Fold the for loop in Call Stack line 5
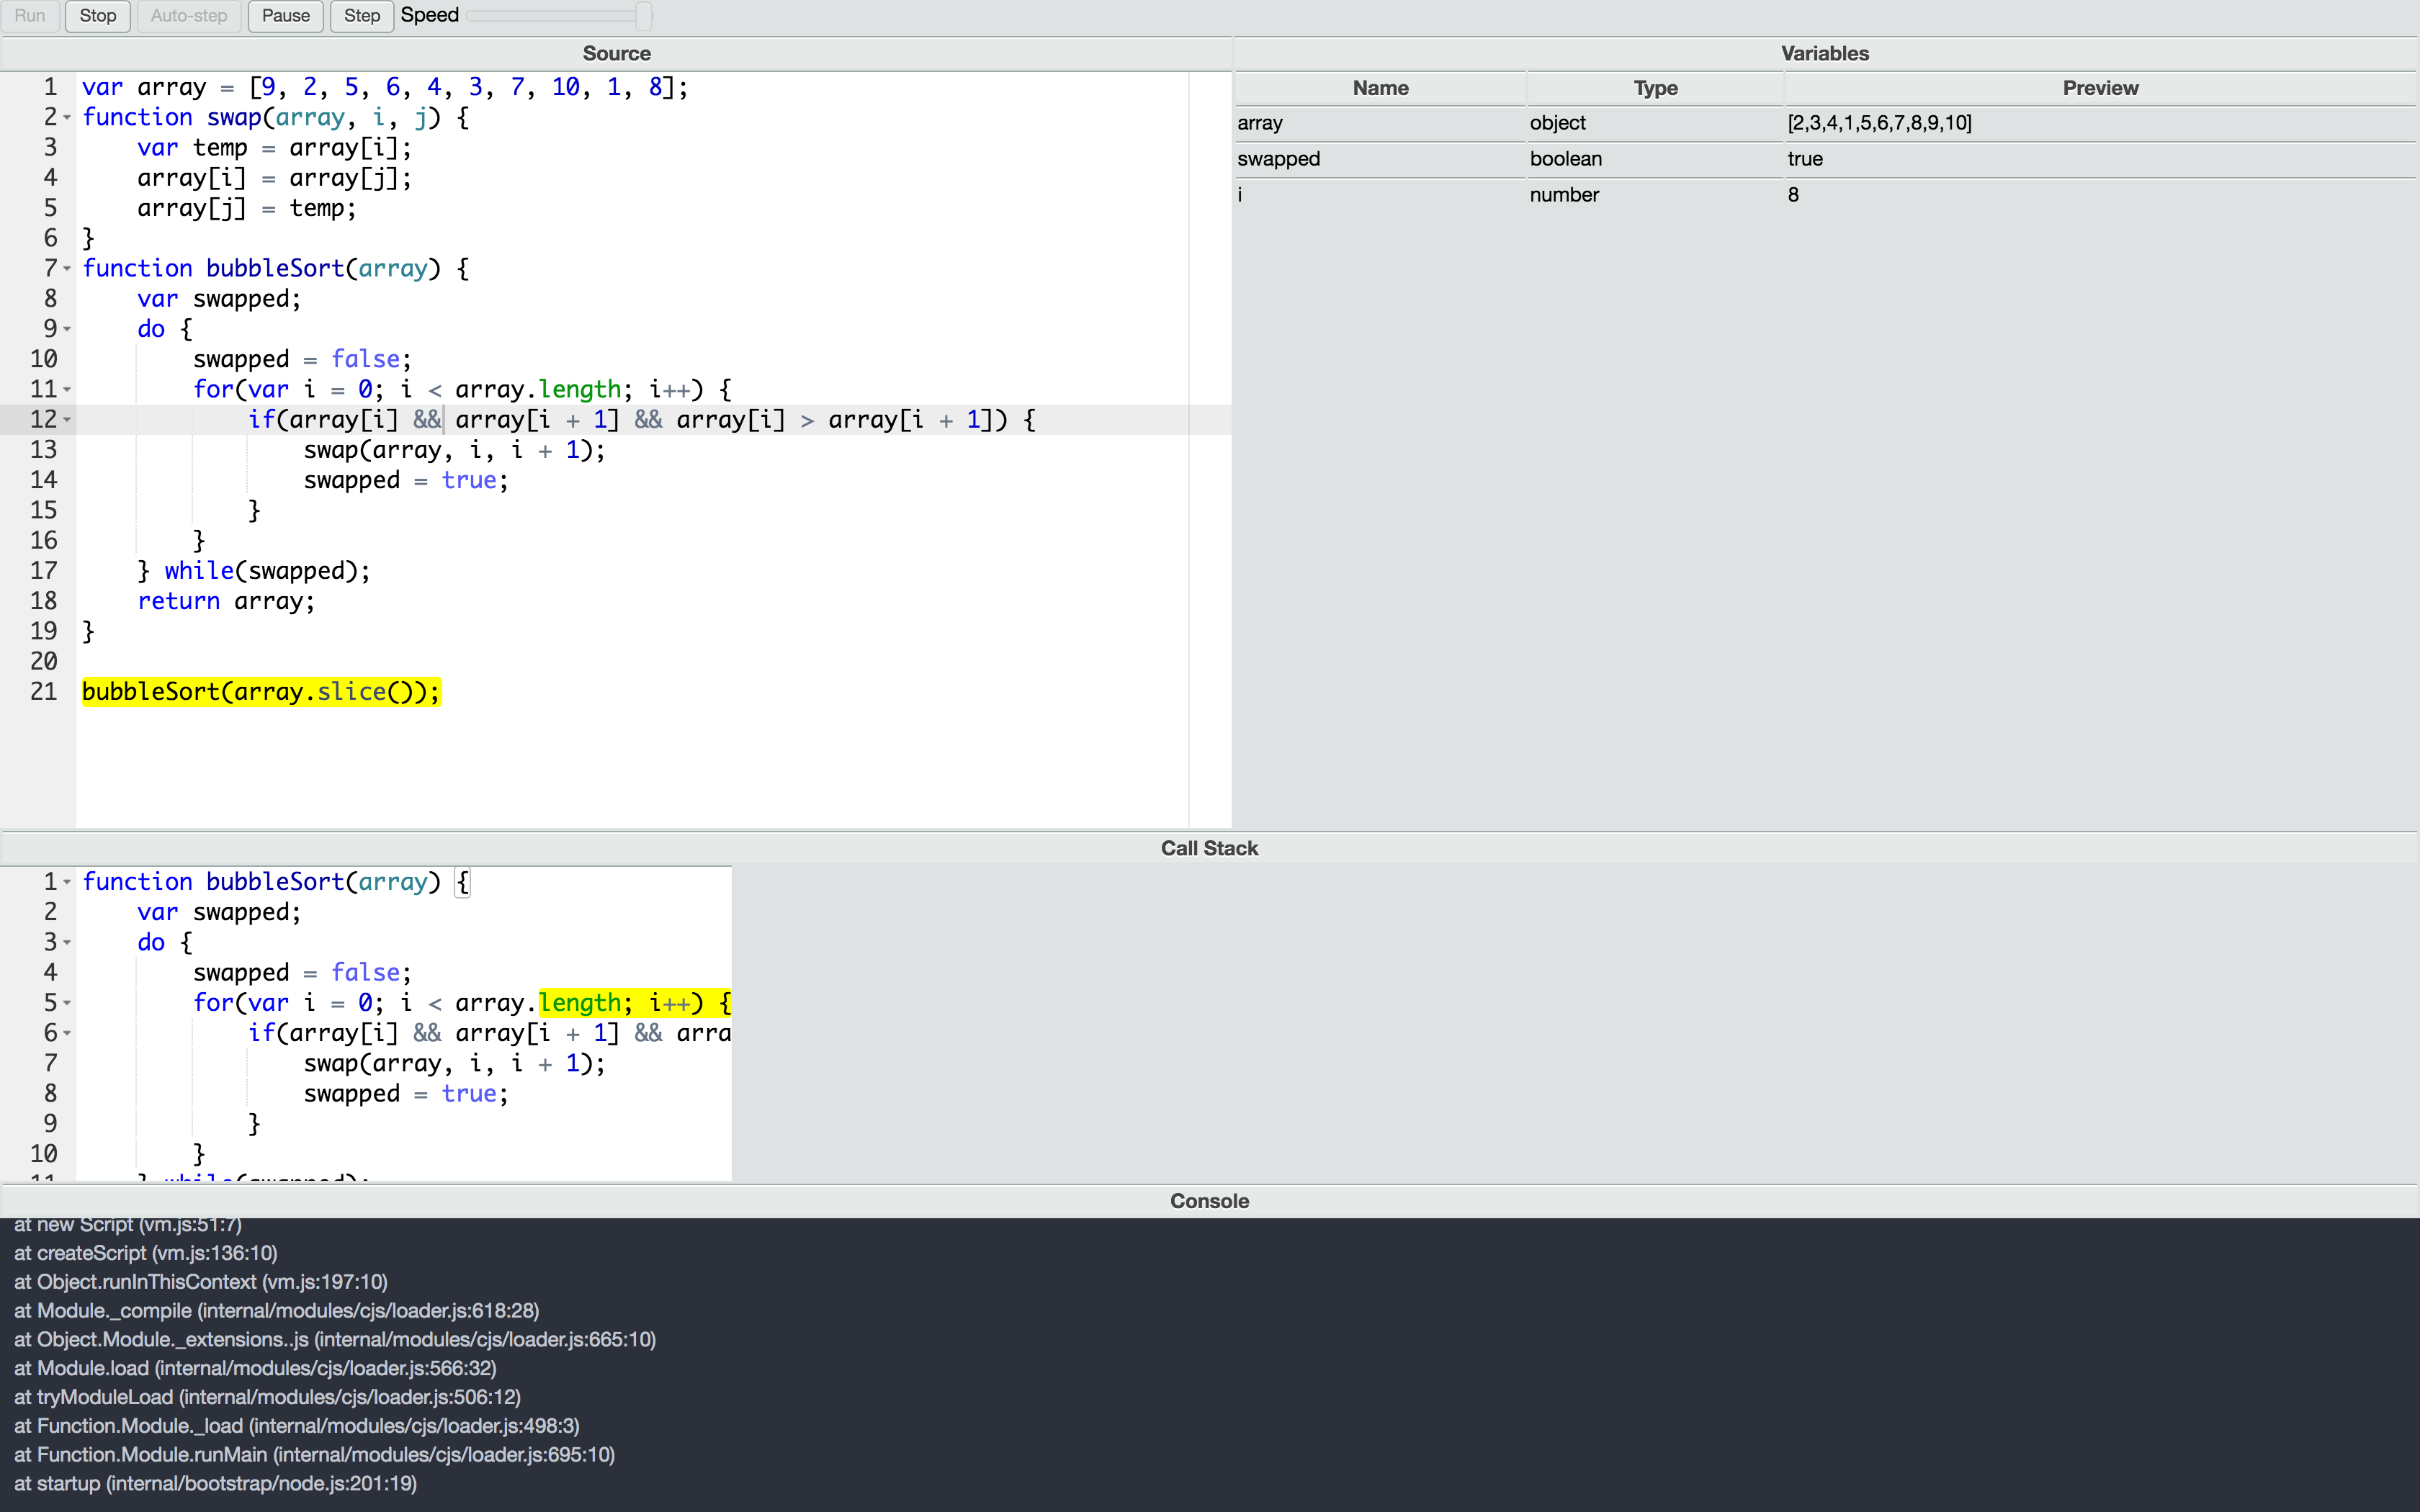Image resolution: width=2420 pixels, height=1512 pixels. tap(67, 1003)
